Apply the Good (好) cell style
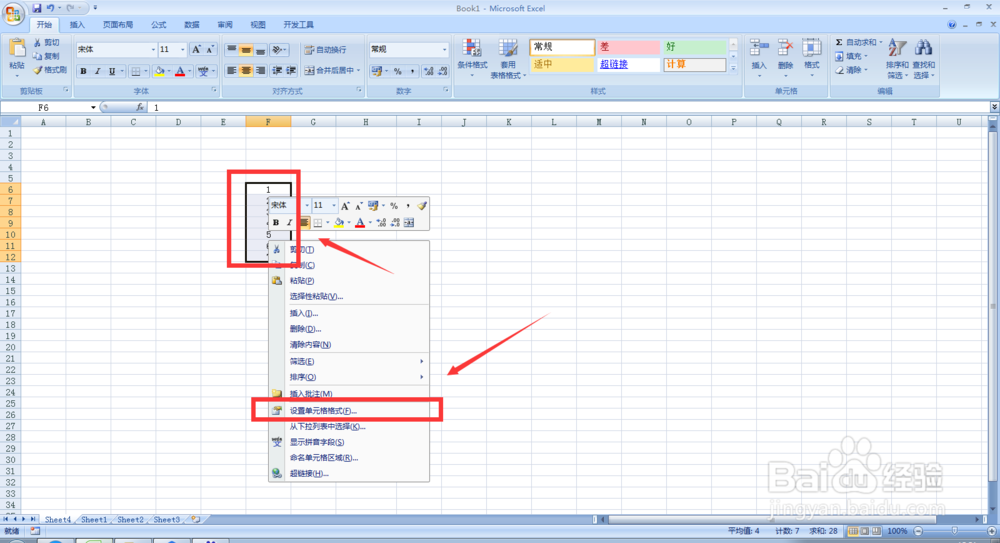Viewport: 1000px width, 543px height. pyautogui.click(x=694, y=47)
